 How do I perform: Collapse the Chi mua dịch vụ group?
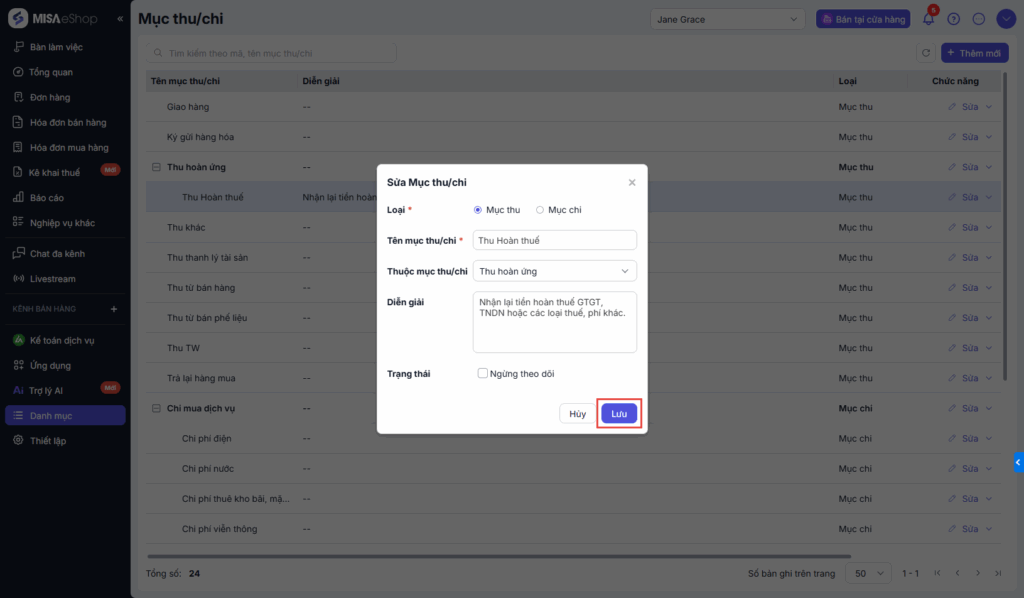(156, 408)
